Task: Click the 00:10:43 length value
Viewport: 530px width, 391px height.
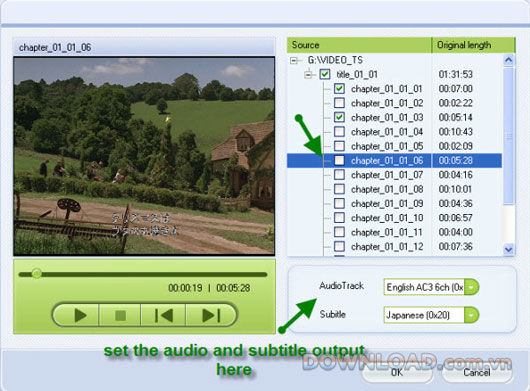Action: click(455, 132)
